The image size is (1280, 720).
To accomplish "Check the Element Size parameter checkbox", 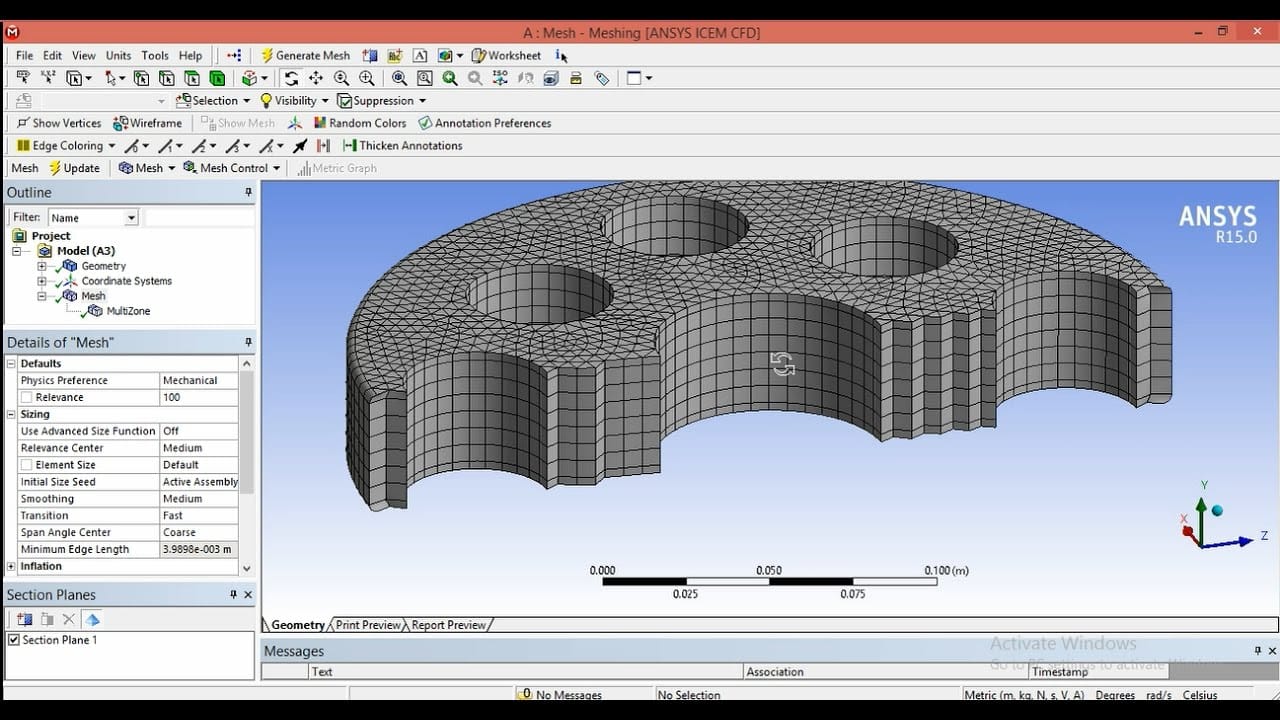I will coord(26,465).
